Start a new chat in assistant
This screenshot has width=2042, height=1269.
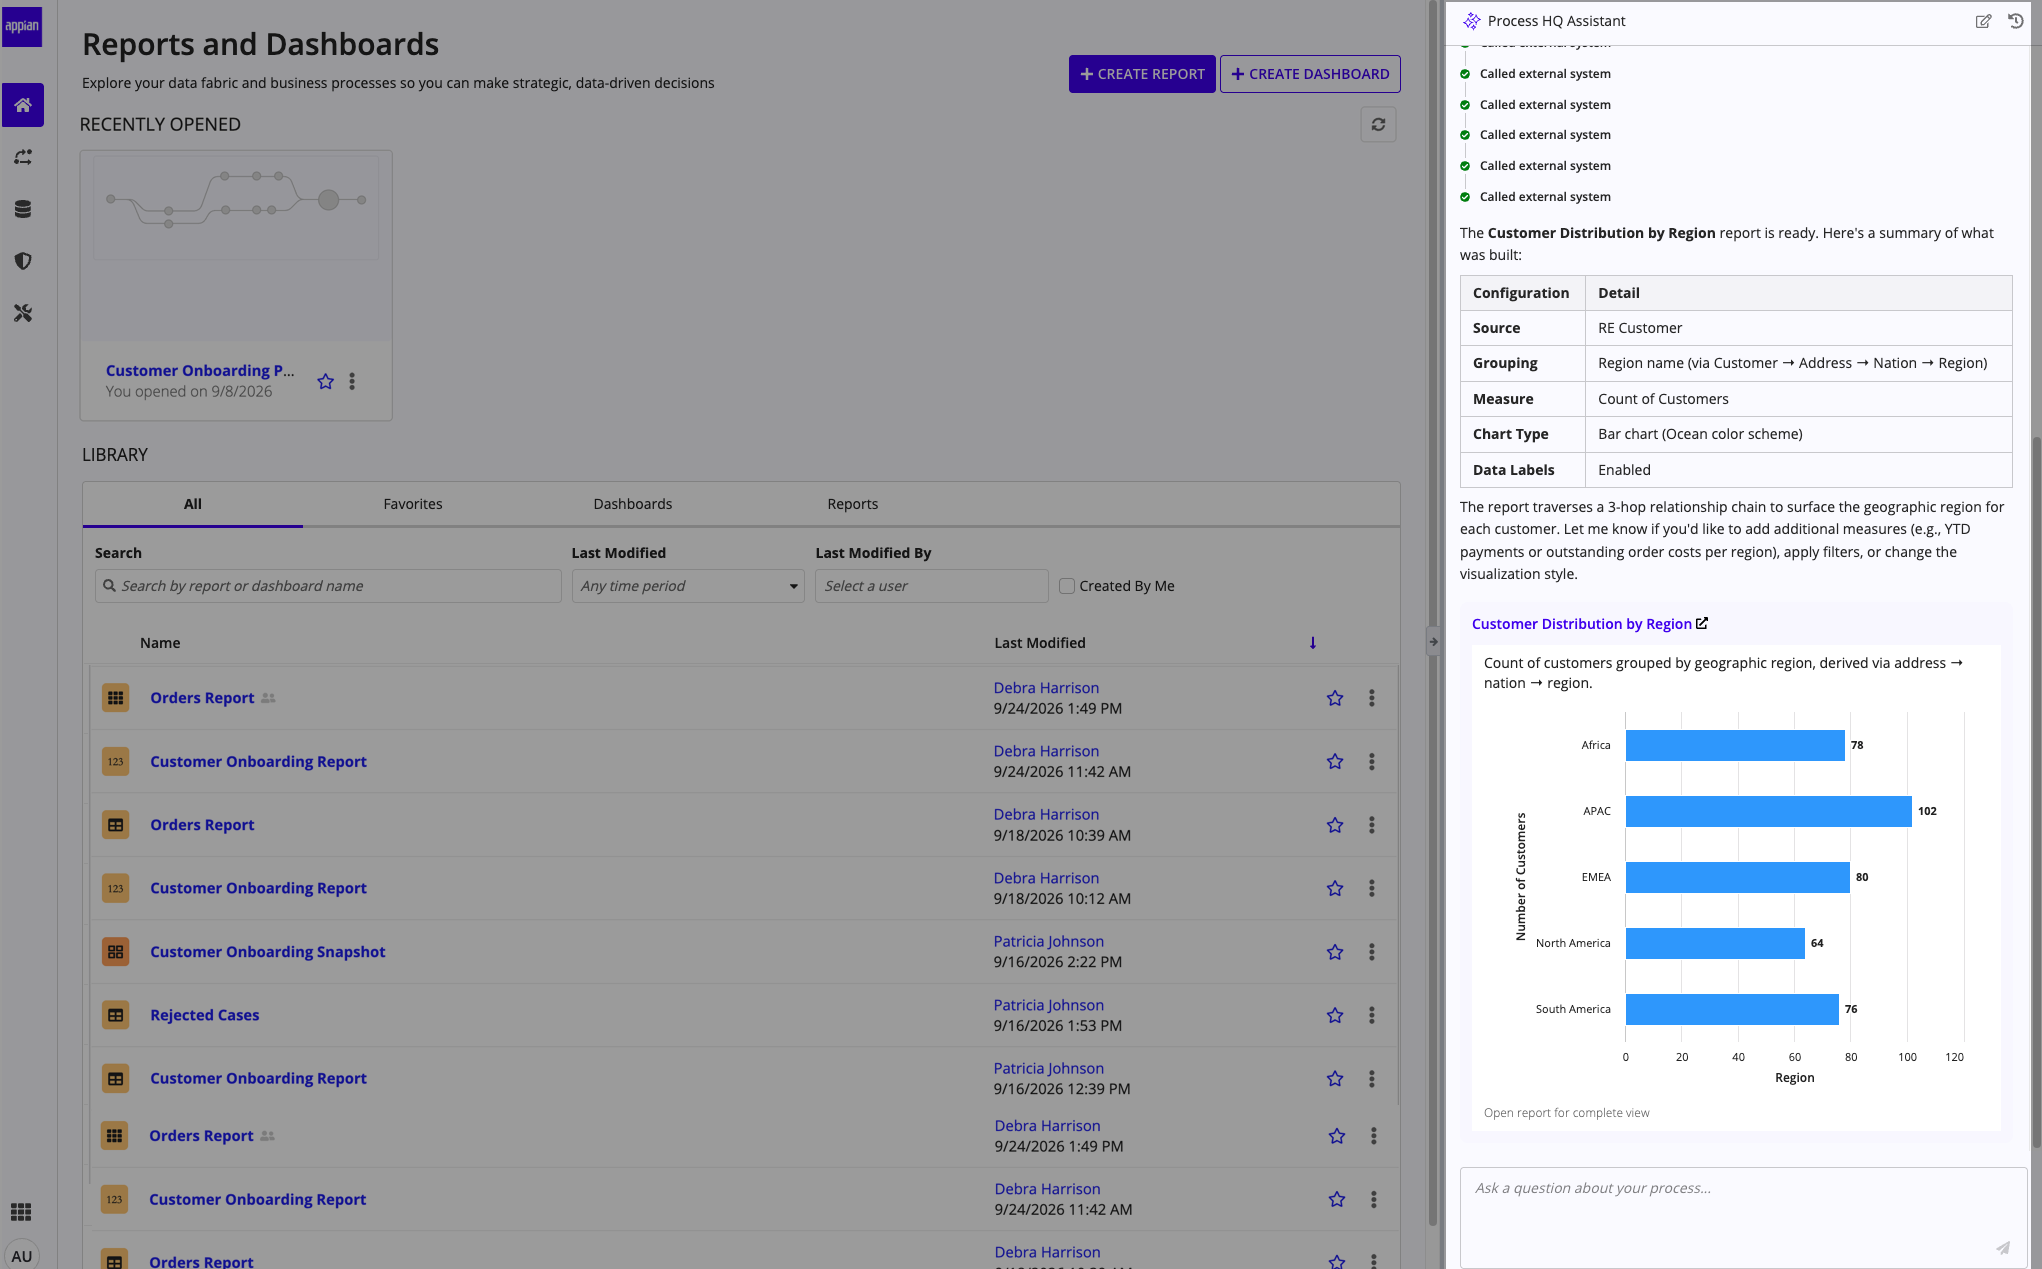click(1983, 21)
